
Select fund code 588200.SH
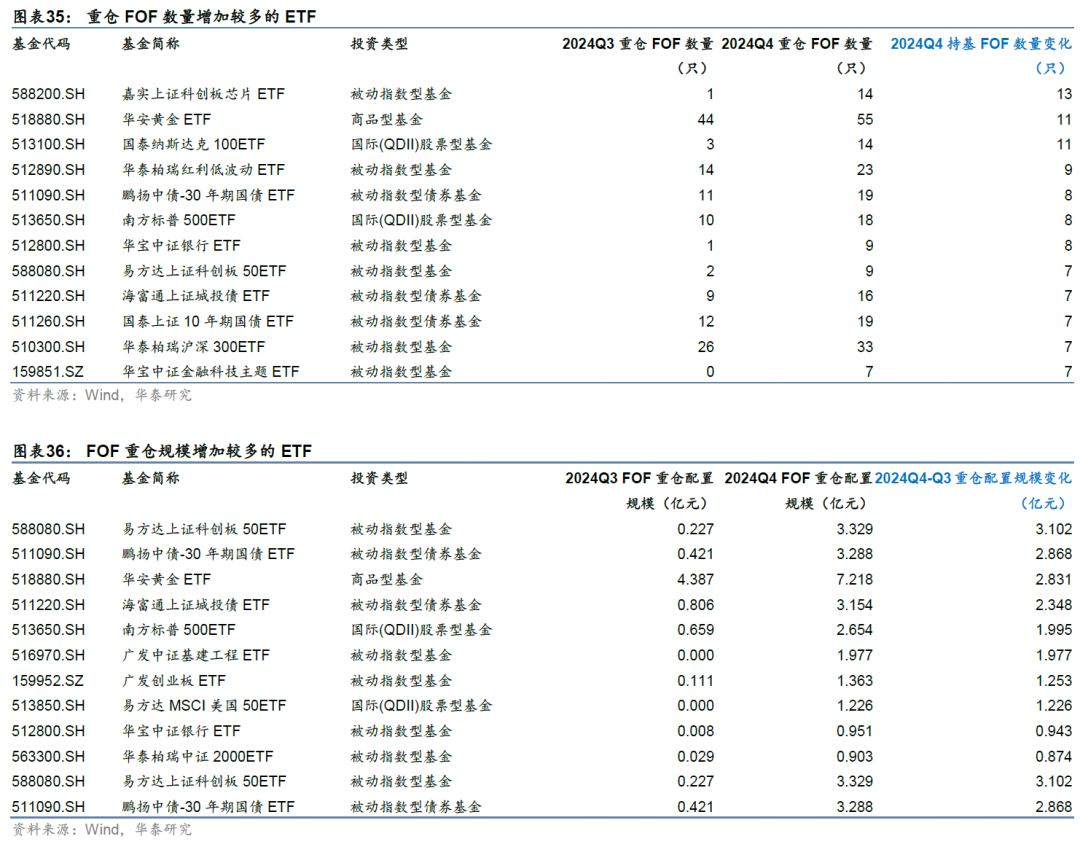pyautogui.click(x=48, y=94)
